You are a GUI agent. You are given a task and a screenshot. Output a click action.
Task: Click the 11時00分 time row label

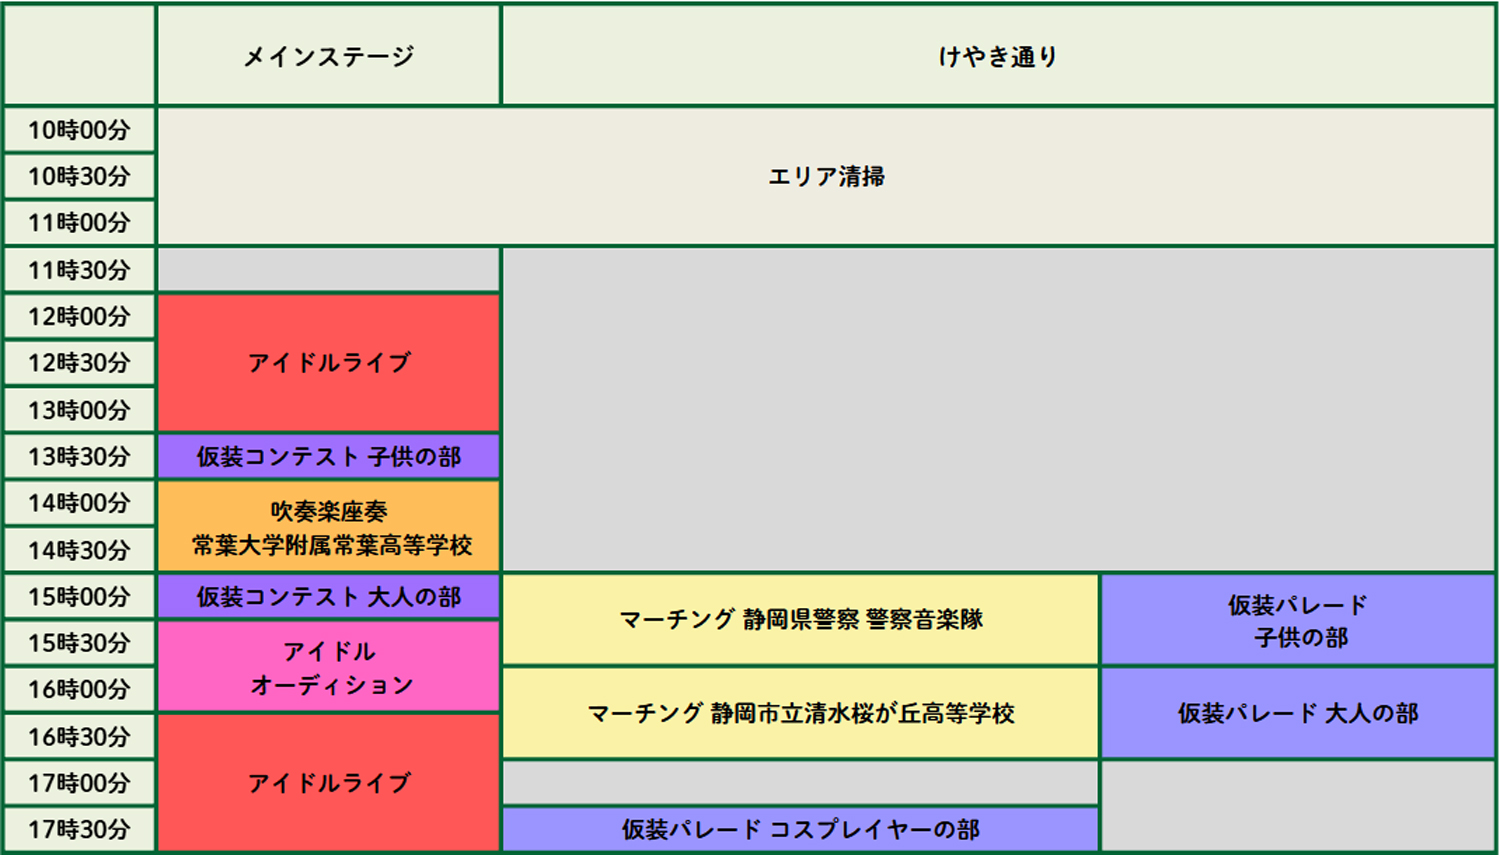tap(79, 223)
